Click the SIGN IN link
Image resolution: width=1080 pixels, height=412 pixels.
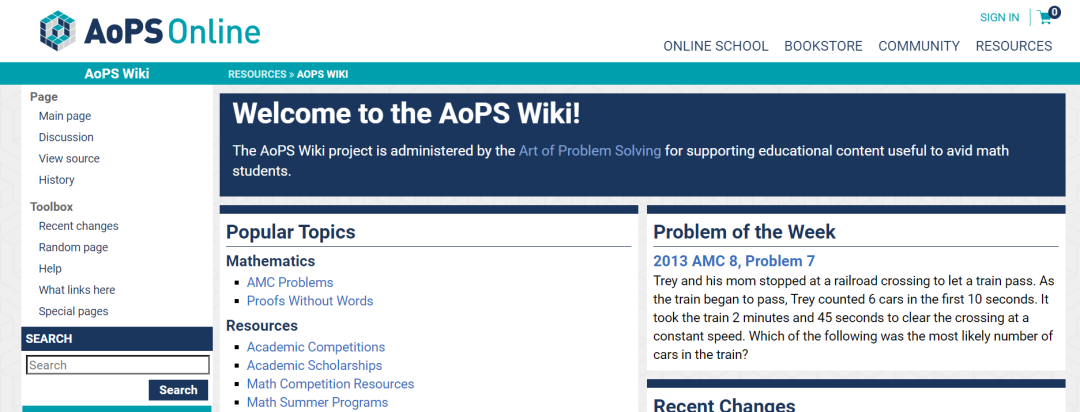point(999,17)
